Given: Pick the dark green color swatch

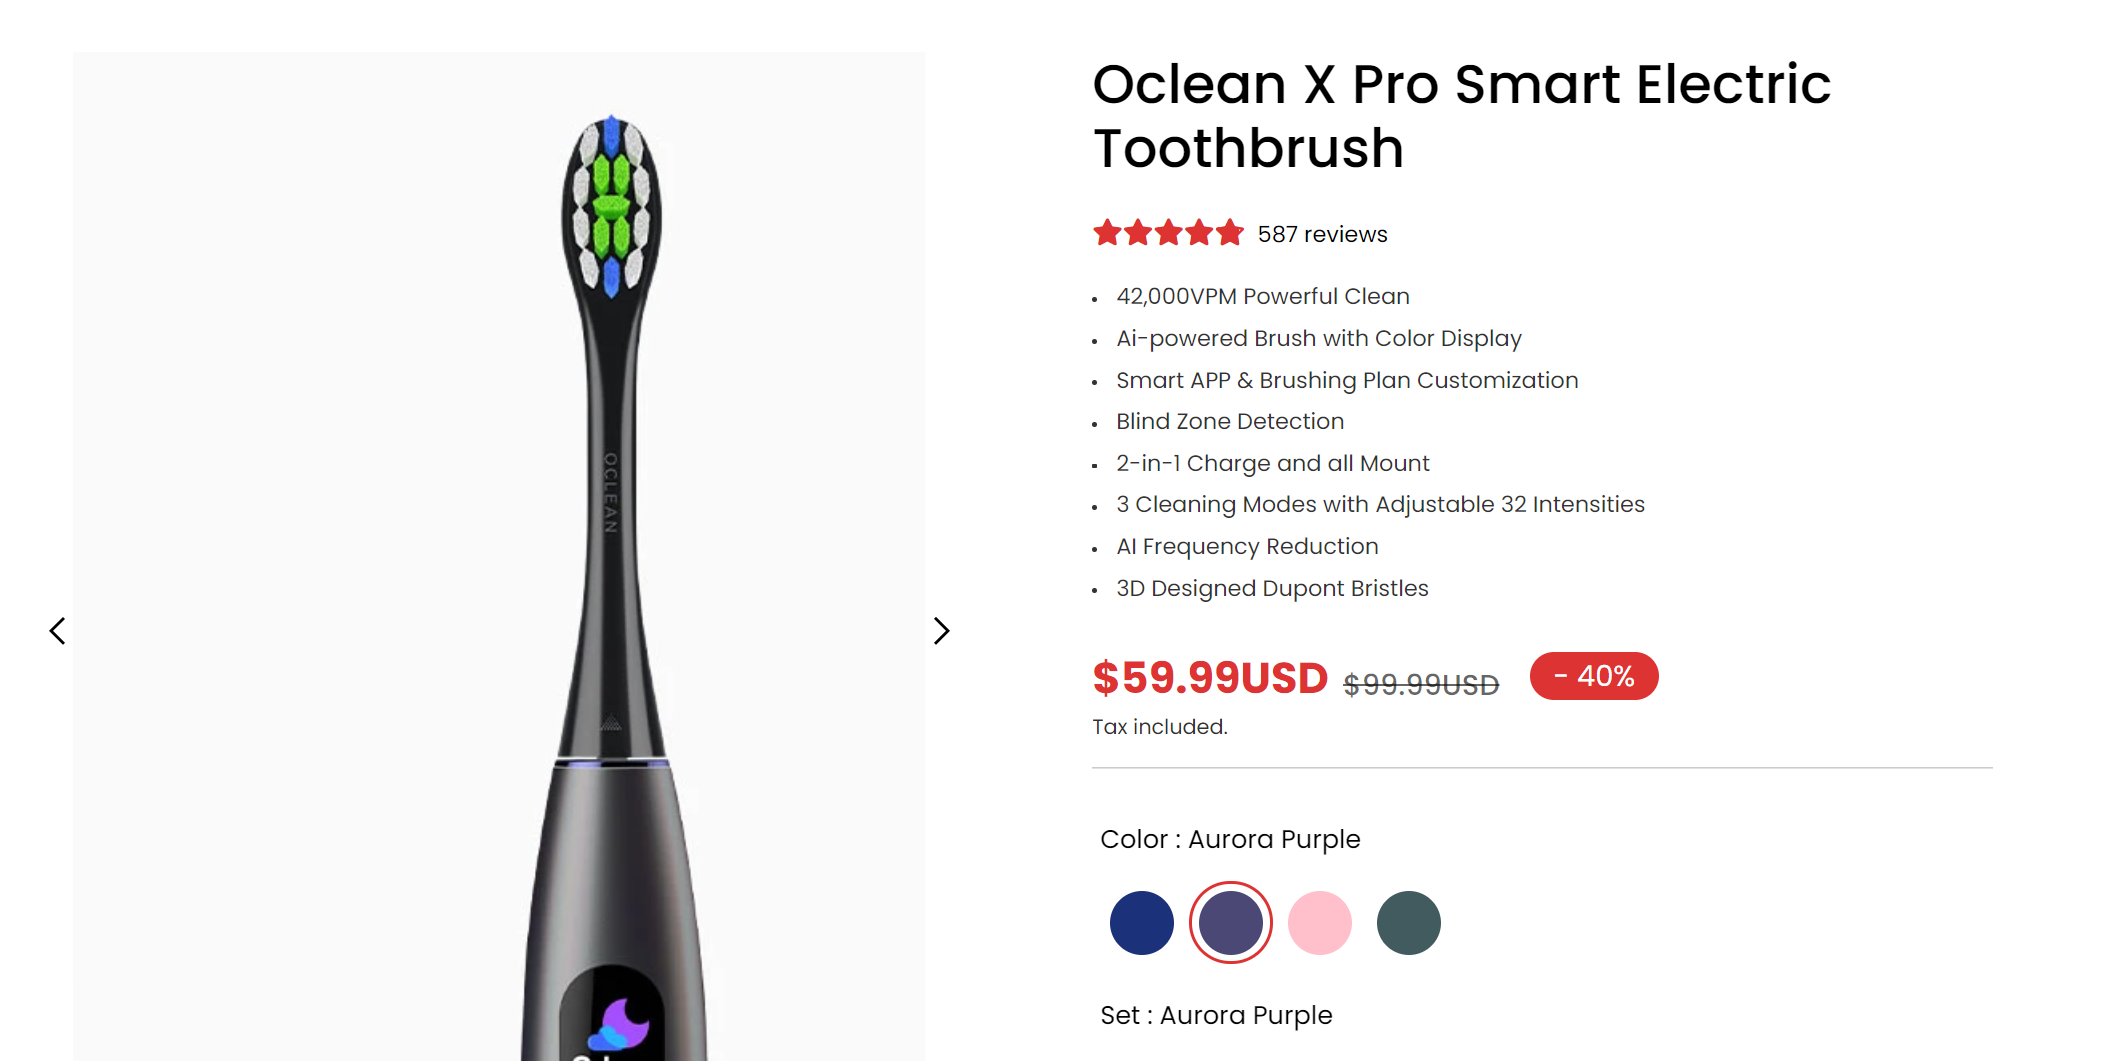Looking at the screenshot, I should [1408, 923].
